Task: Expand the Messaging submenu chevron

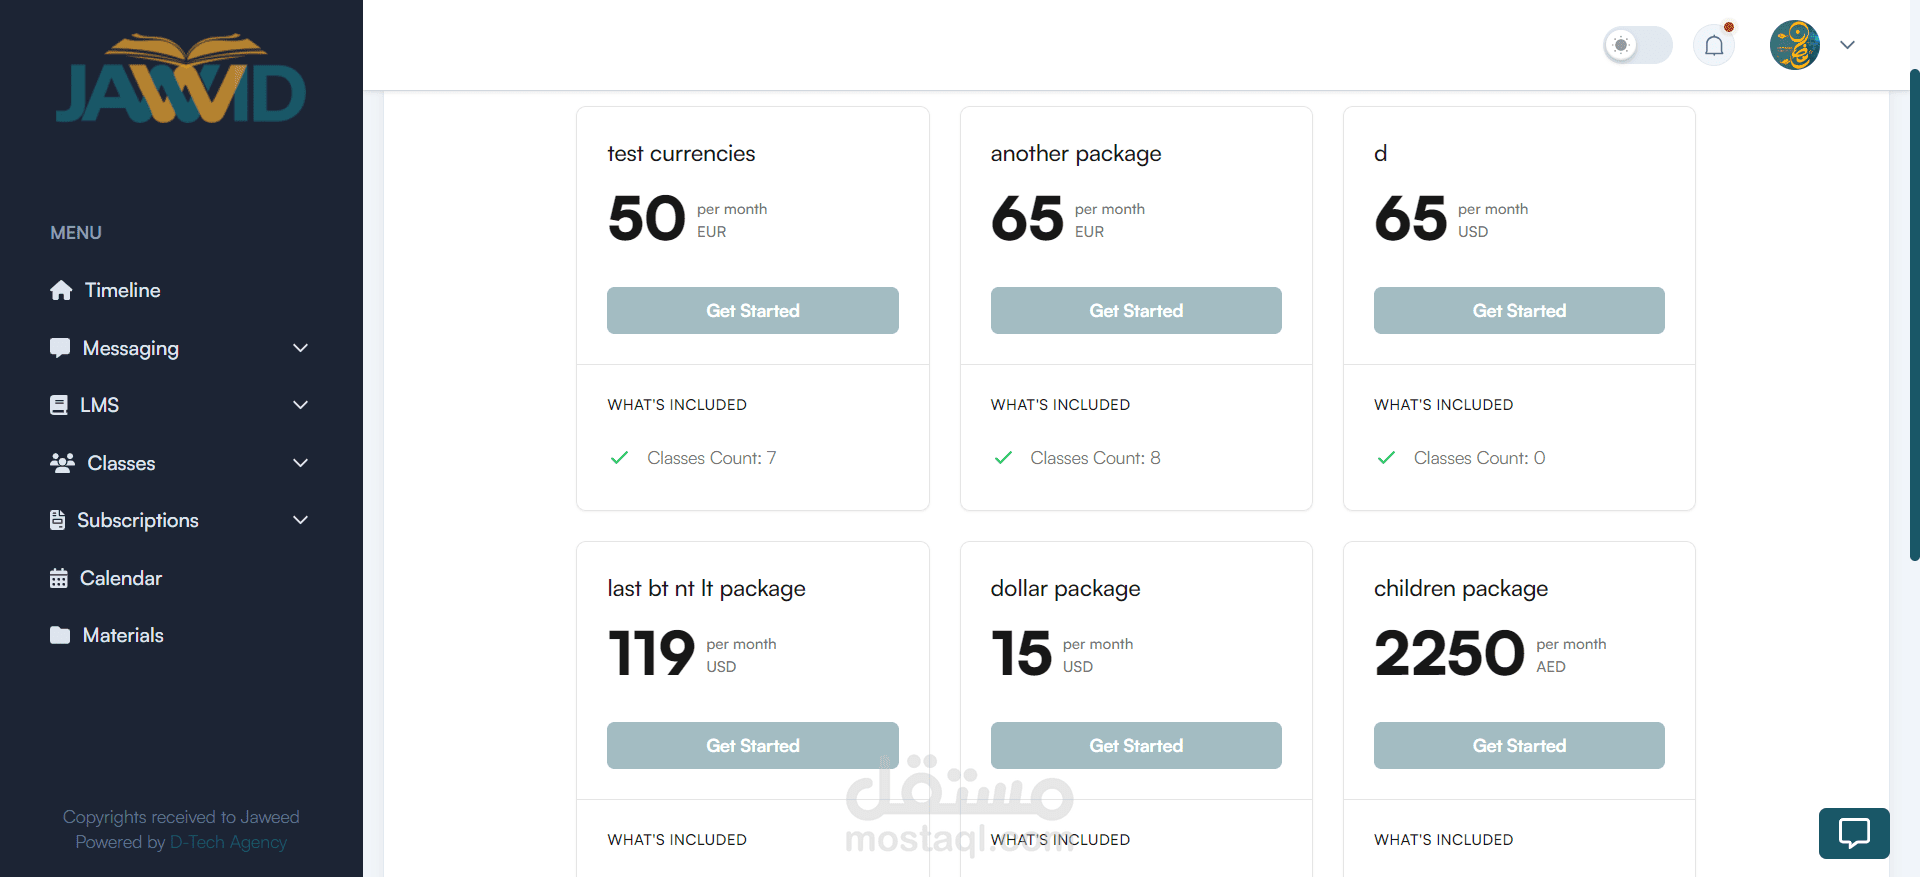Action: (300, 348)
